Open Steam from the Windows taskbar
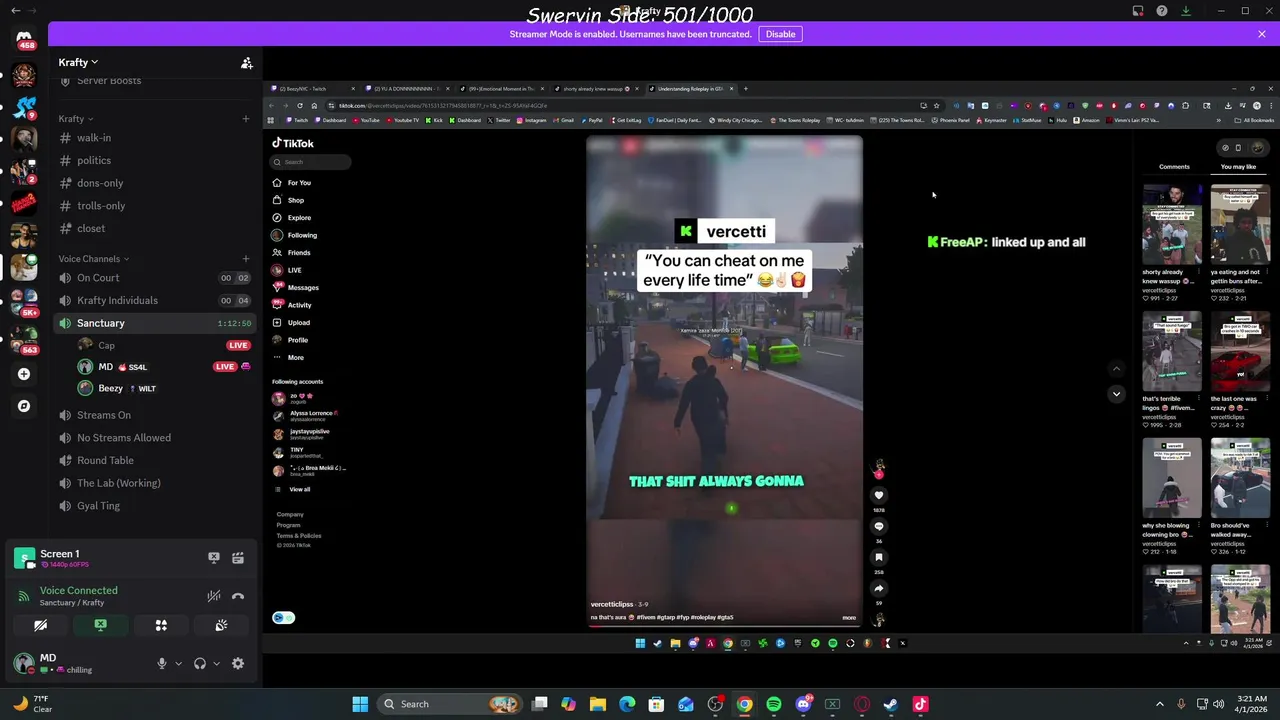The image size is (1280, 720). 891,704
